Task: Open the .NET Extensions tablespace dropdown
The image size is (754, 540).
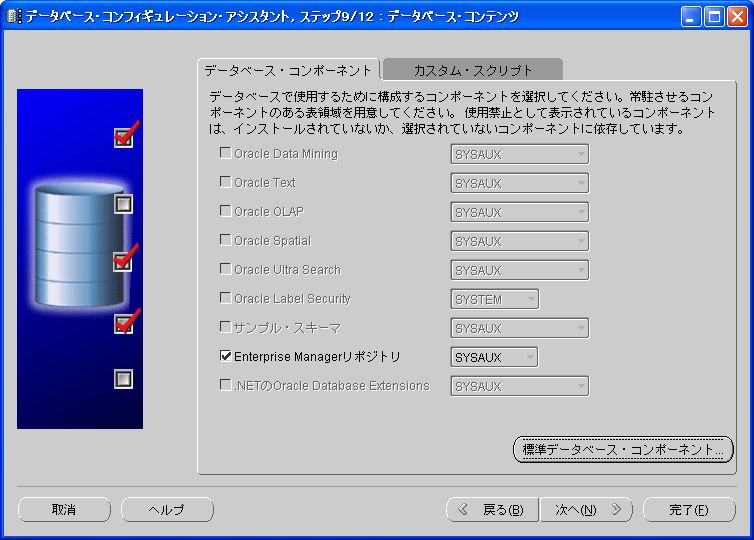Action: pyautogui.click(x=519, y=386)
